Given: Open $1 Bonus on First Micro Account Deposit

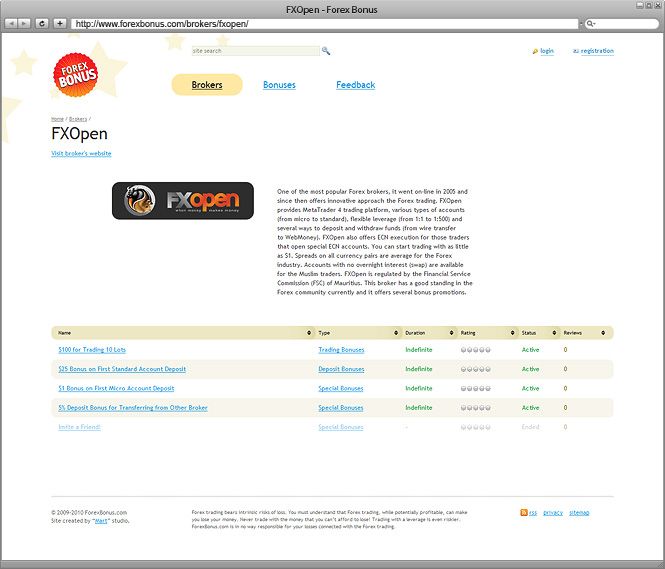Looking at the screenshot, I should click(116, 388).
